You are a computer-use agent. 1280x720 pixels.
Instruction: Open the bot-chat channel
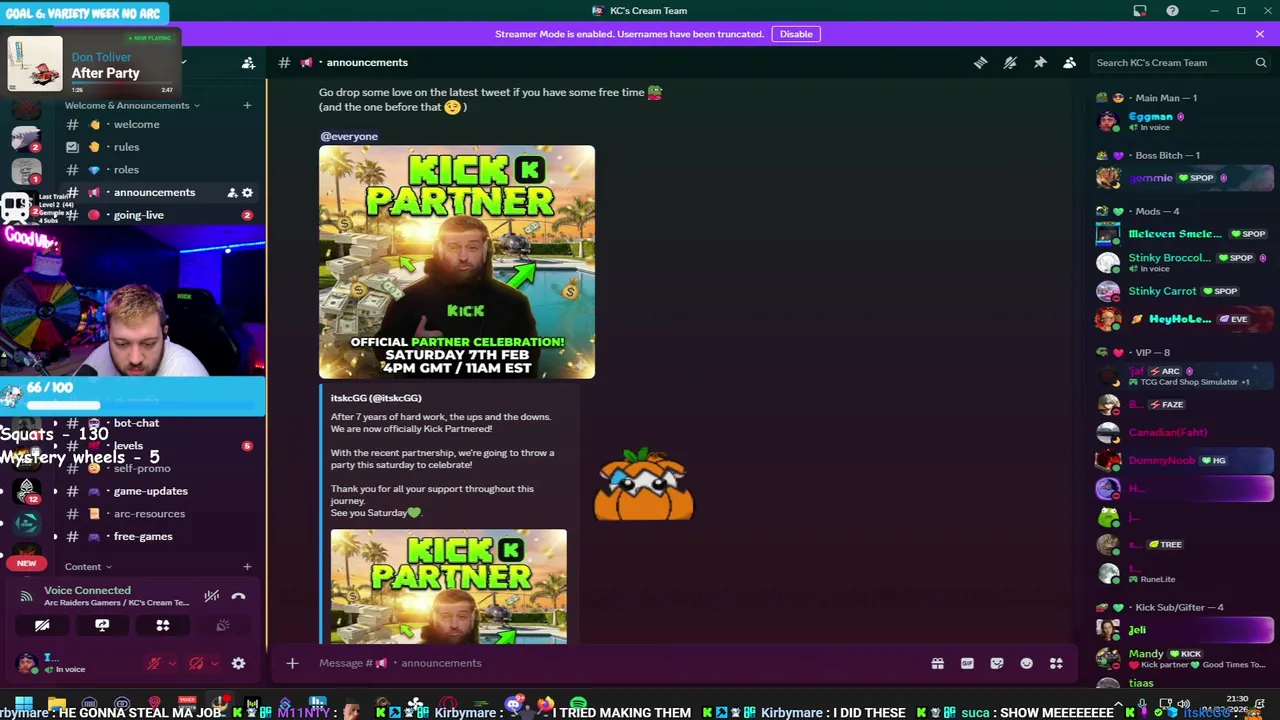(160, 423)
